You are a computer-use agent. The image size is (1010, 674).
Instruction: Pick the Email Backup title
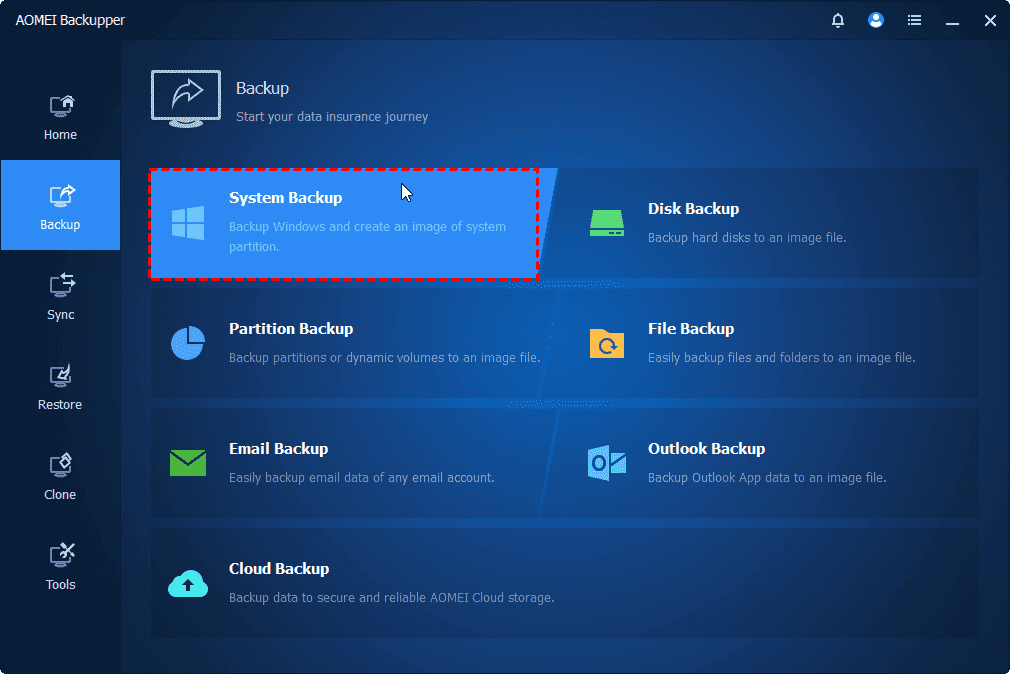[278, 448]
